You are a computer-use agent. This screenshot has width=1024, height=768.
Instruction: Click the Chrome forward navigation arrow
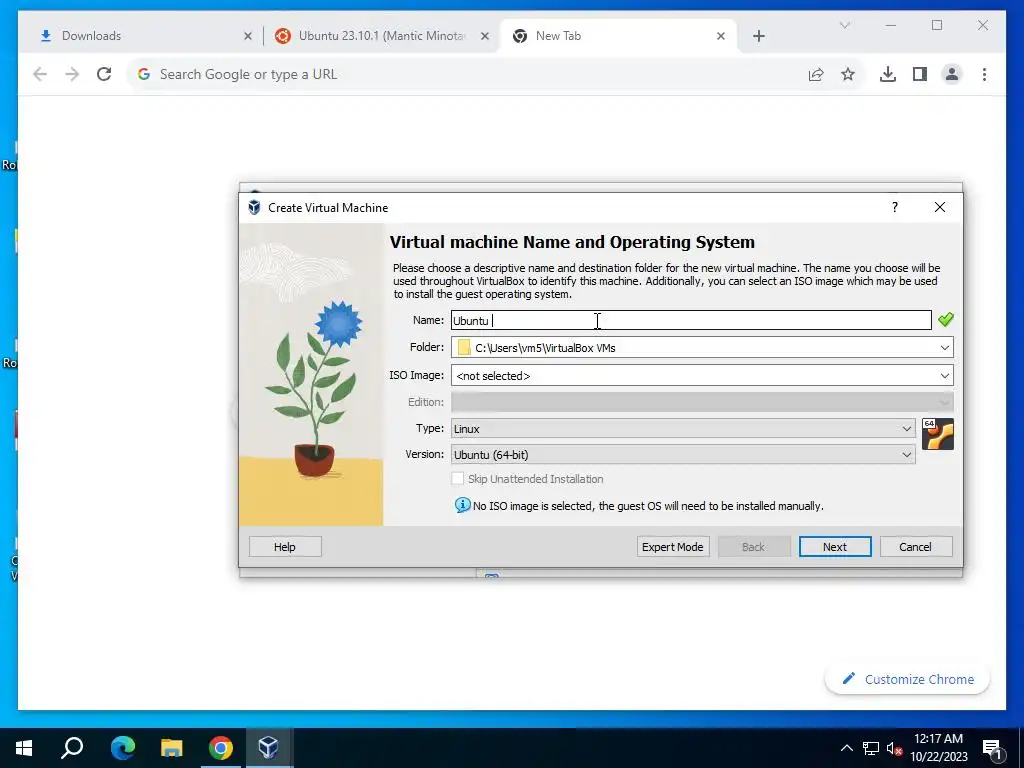72,74
